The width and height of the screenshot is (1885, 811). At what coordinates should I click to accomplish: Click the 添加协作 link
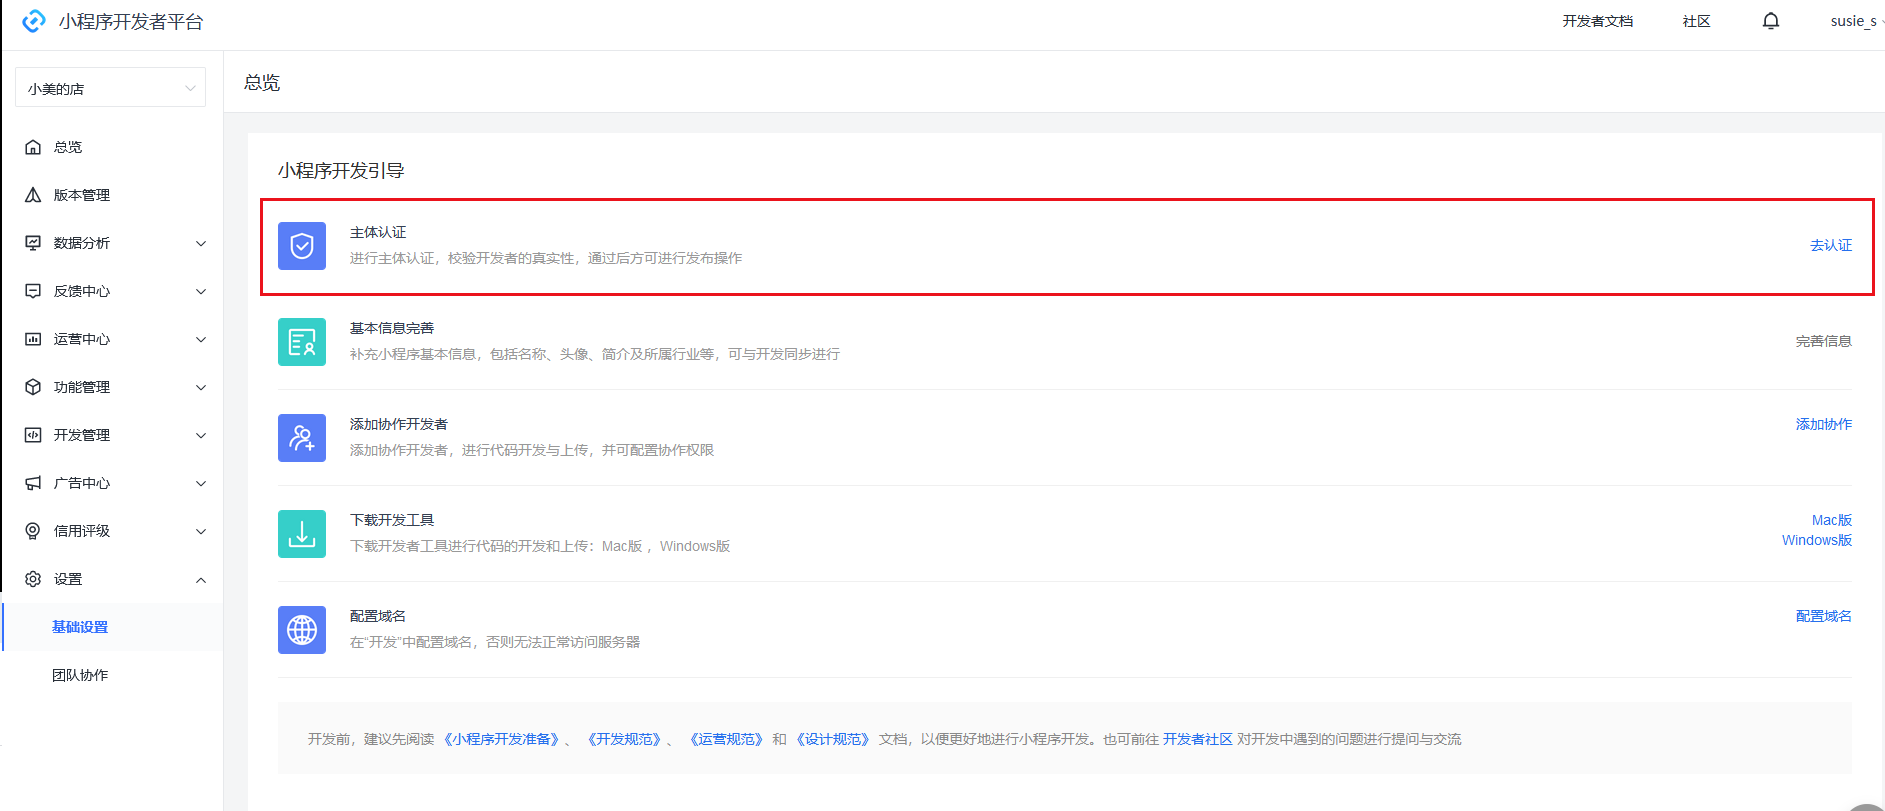click(1824, 424)
